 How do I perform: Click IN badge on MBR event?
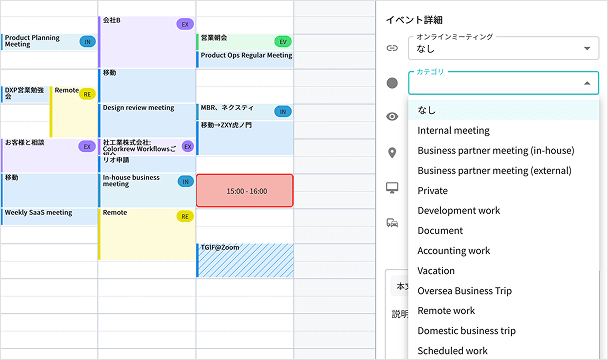point(283,111)
